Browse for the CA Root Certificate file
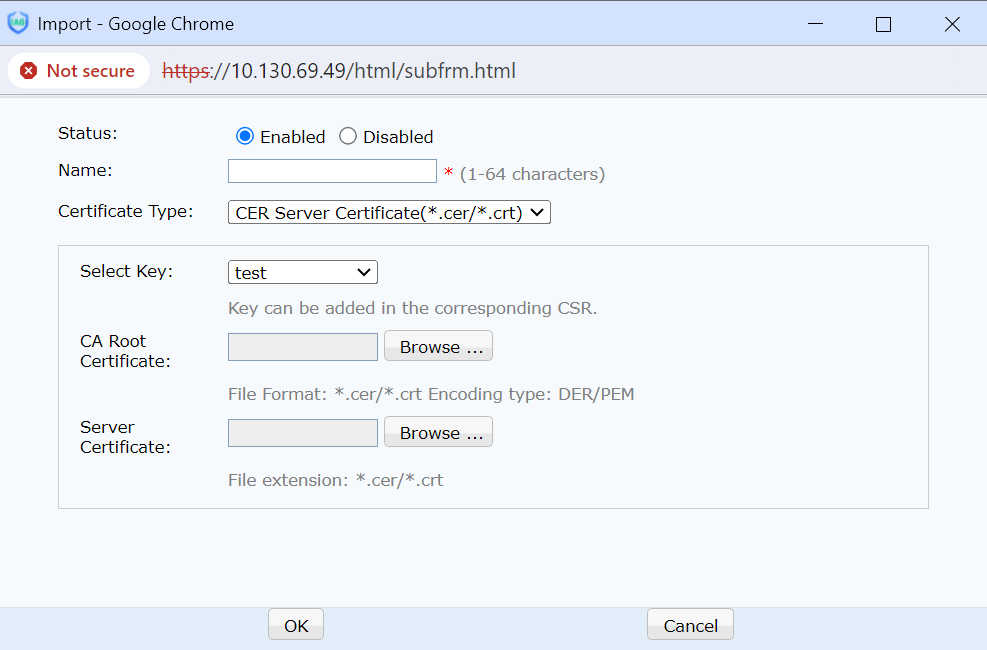The image size is (987, 650). click(438, 347)
